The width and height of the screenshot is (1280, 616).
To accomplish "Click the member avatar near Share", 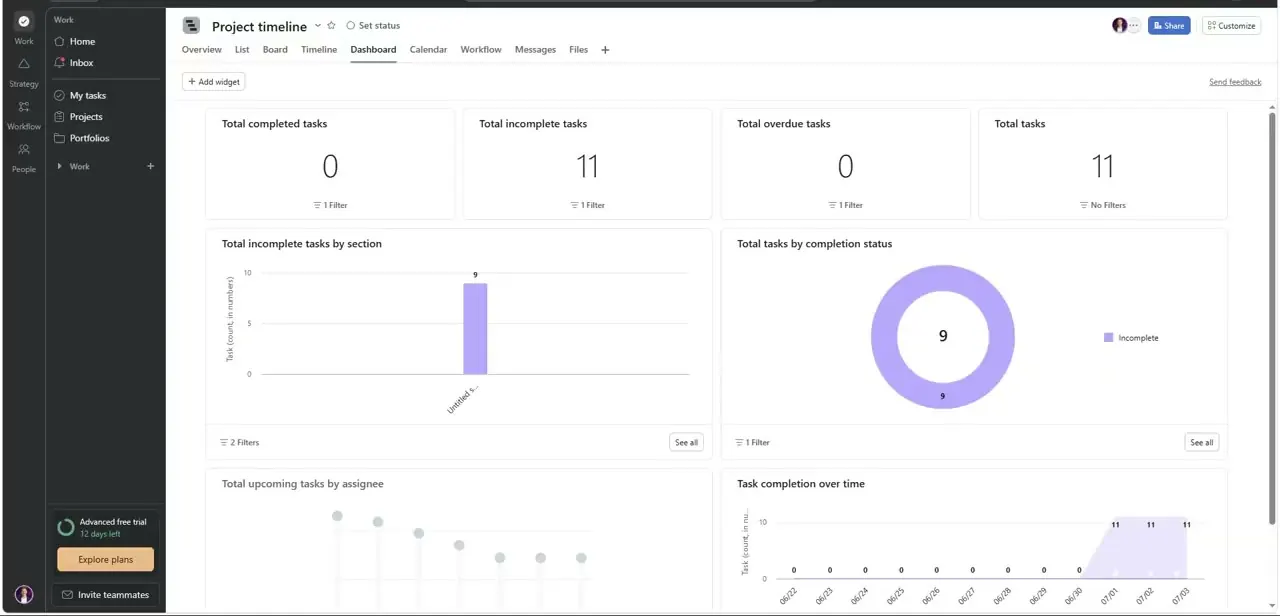I will click(x=1119, y=26).
